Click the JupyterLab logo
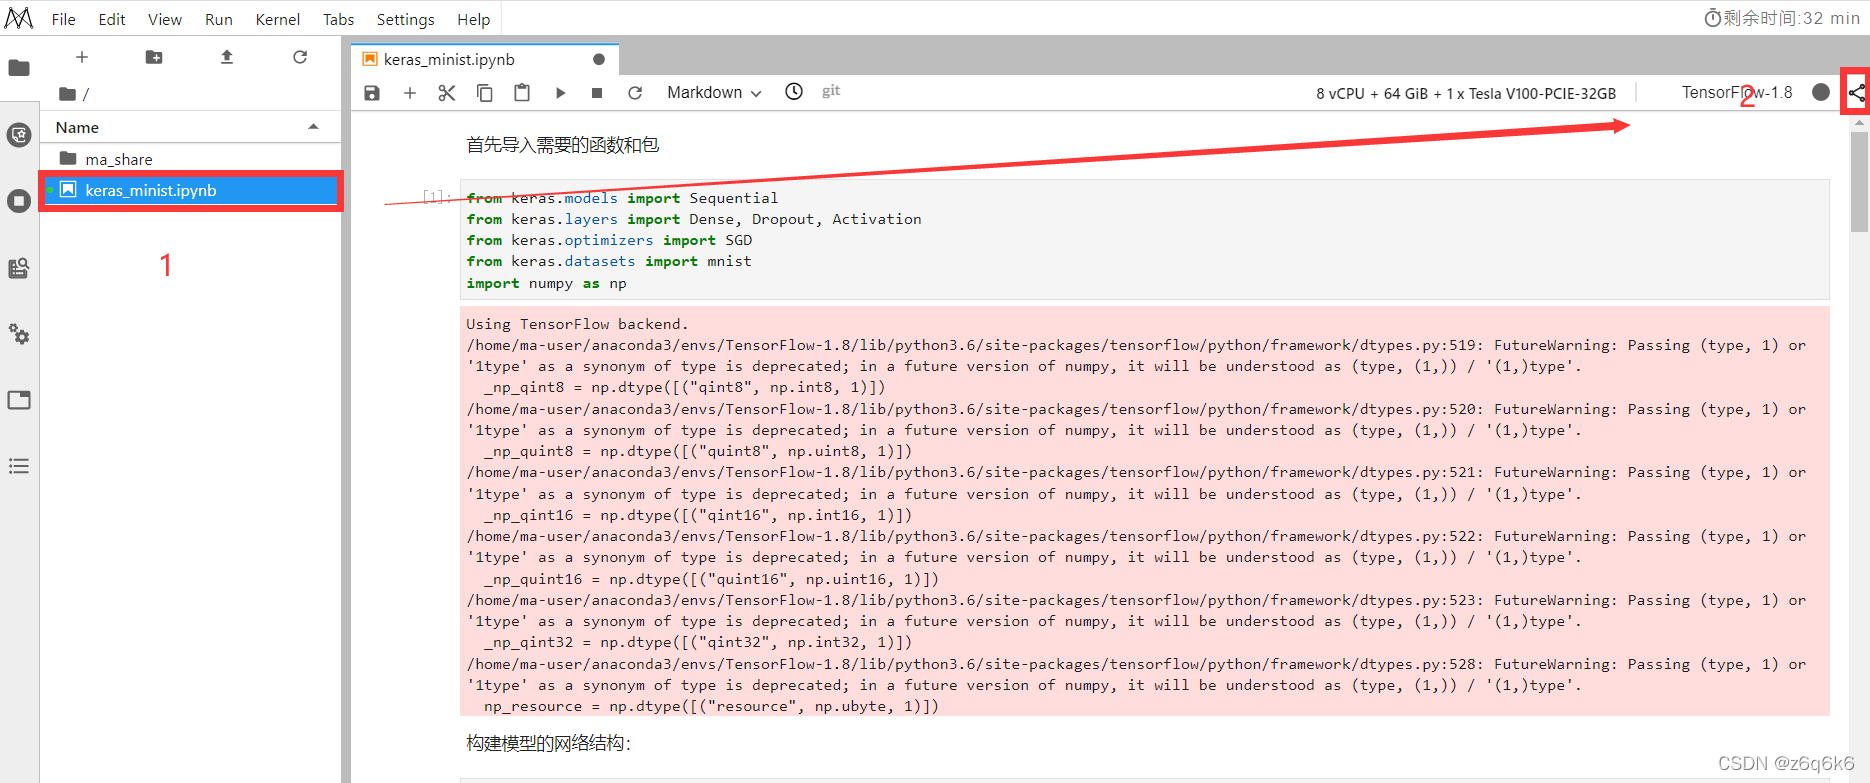This screenshot has height=783, width=1870. tap(19, 18)
